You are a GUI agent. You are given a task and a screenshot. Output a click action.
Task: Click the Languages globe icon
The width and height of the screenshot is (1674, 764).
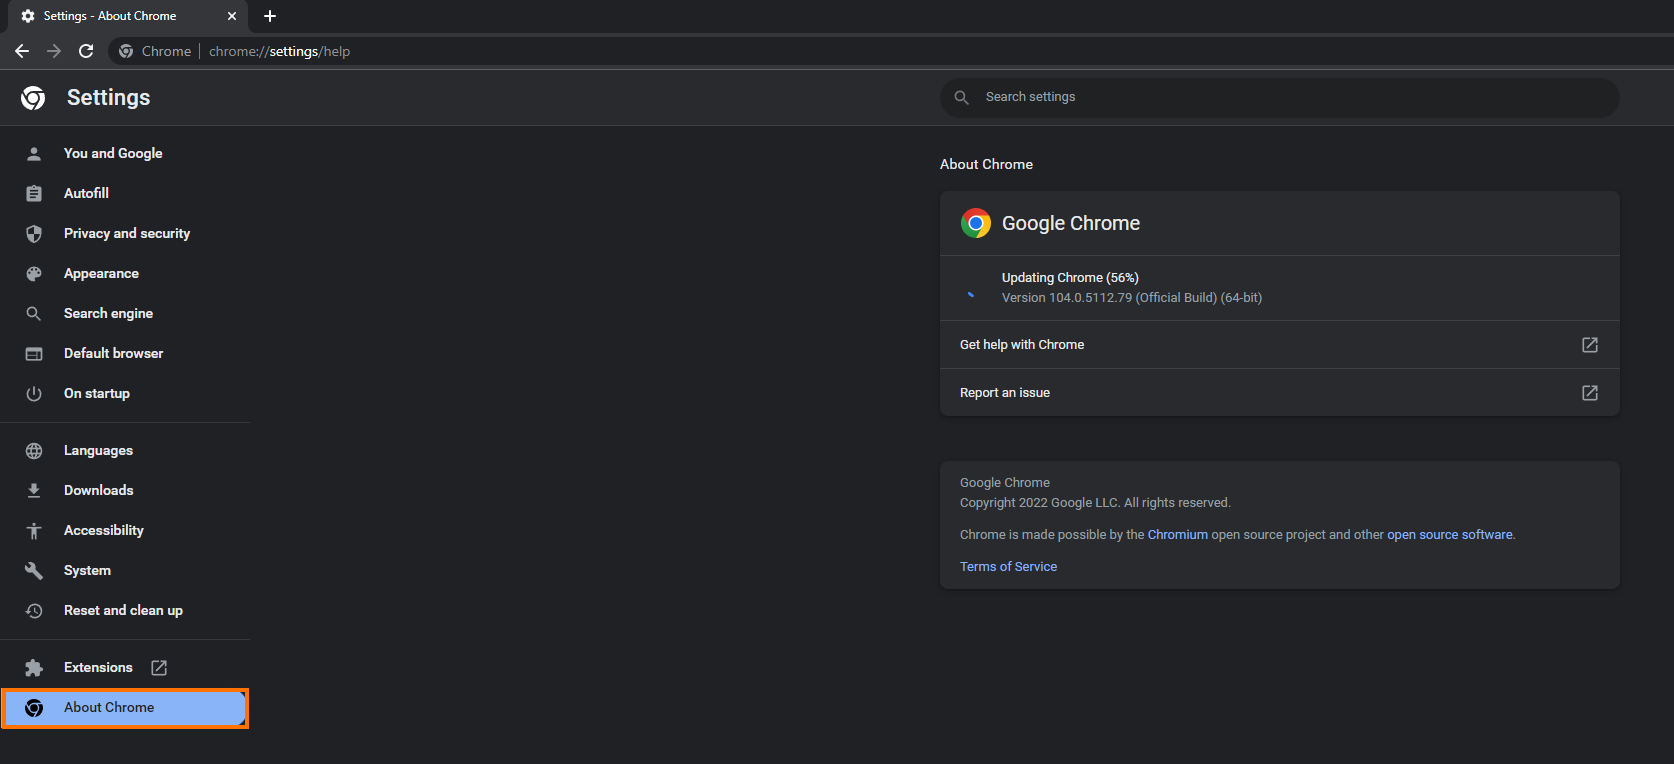34,450
